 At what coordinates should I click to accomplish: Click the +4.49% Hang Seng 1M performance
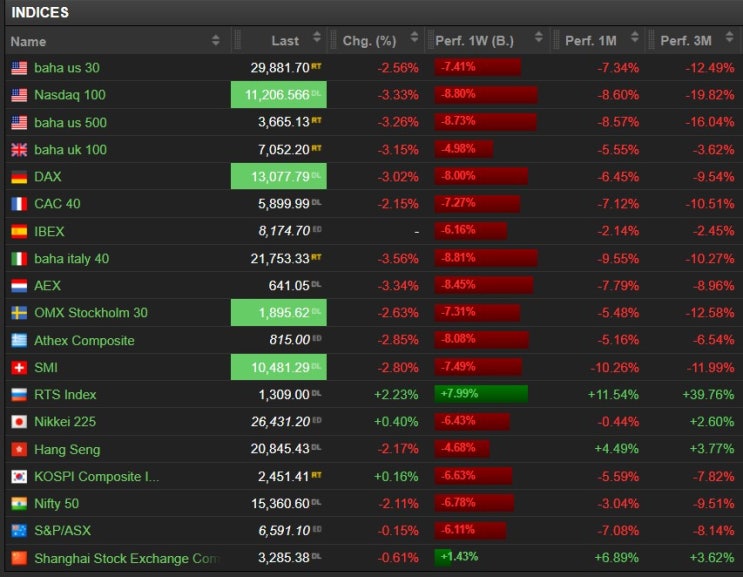click(x=616, y=449)
